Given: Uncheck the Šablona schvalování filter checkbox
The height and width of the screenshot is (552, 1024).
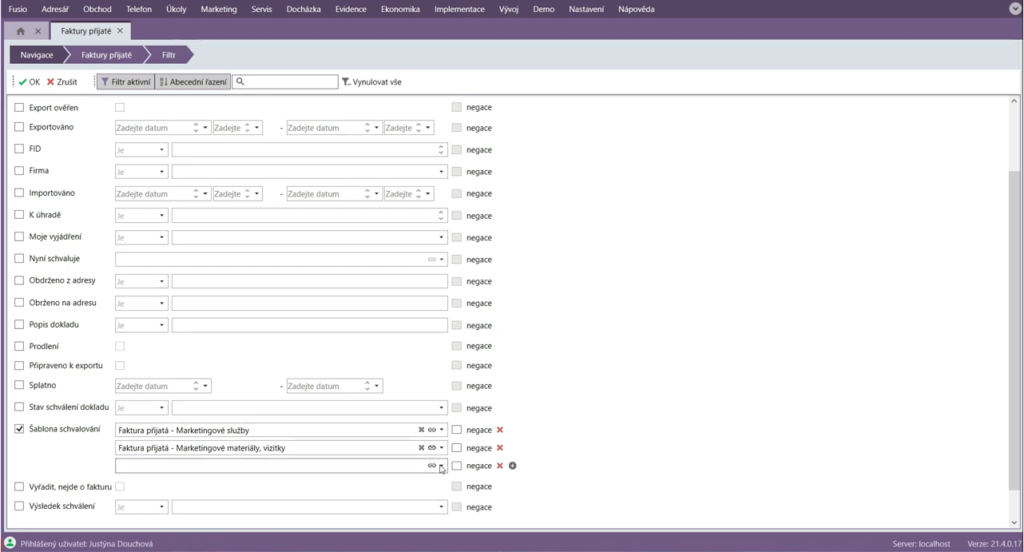Looking at the screenshot, I should (19, 429).
